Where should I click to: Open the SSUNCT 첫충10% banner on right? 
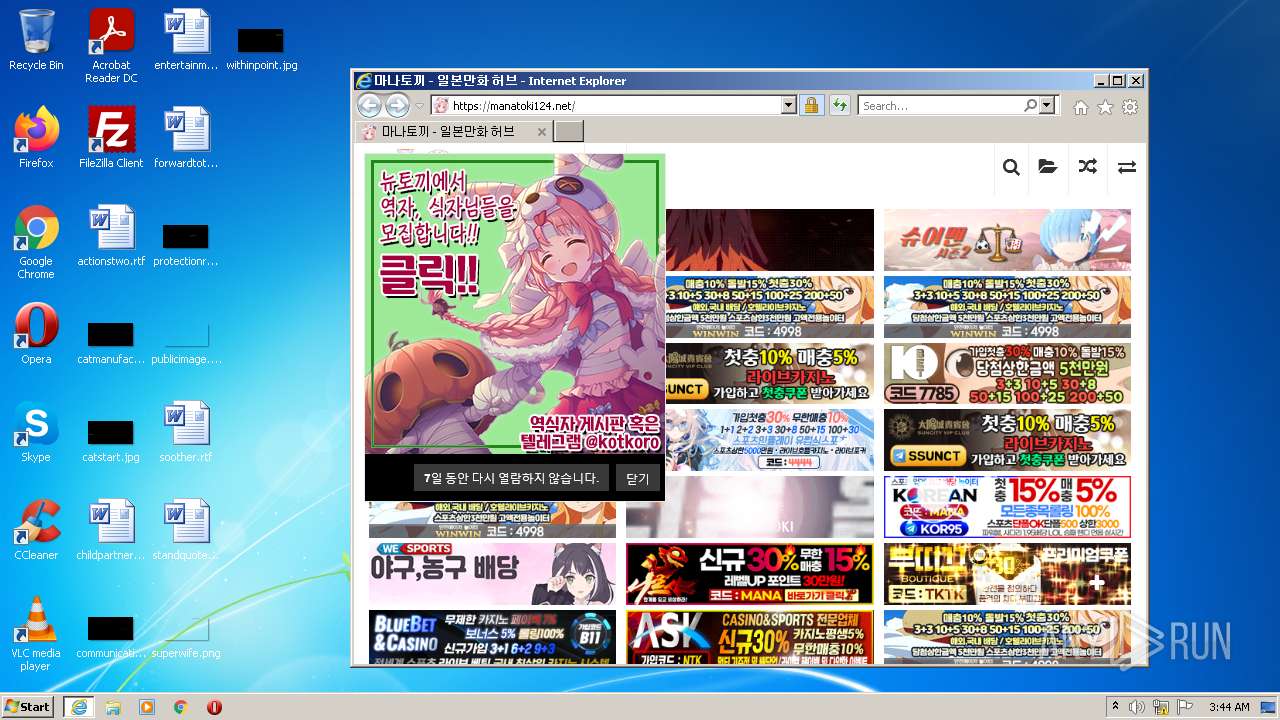pyautogui.click(x=1007, y=440)
